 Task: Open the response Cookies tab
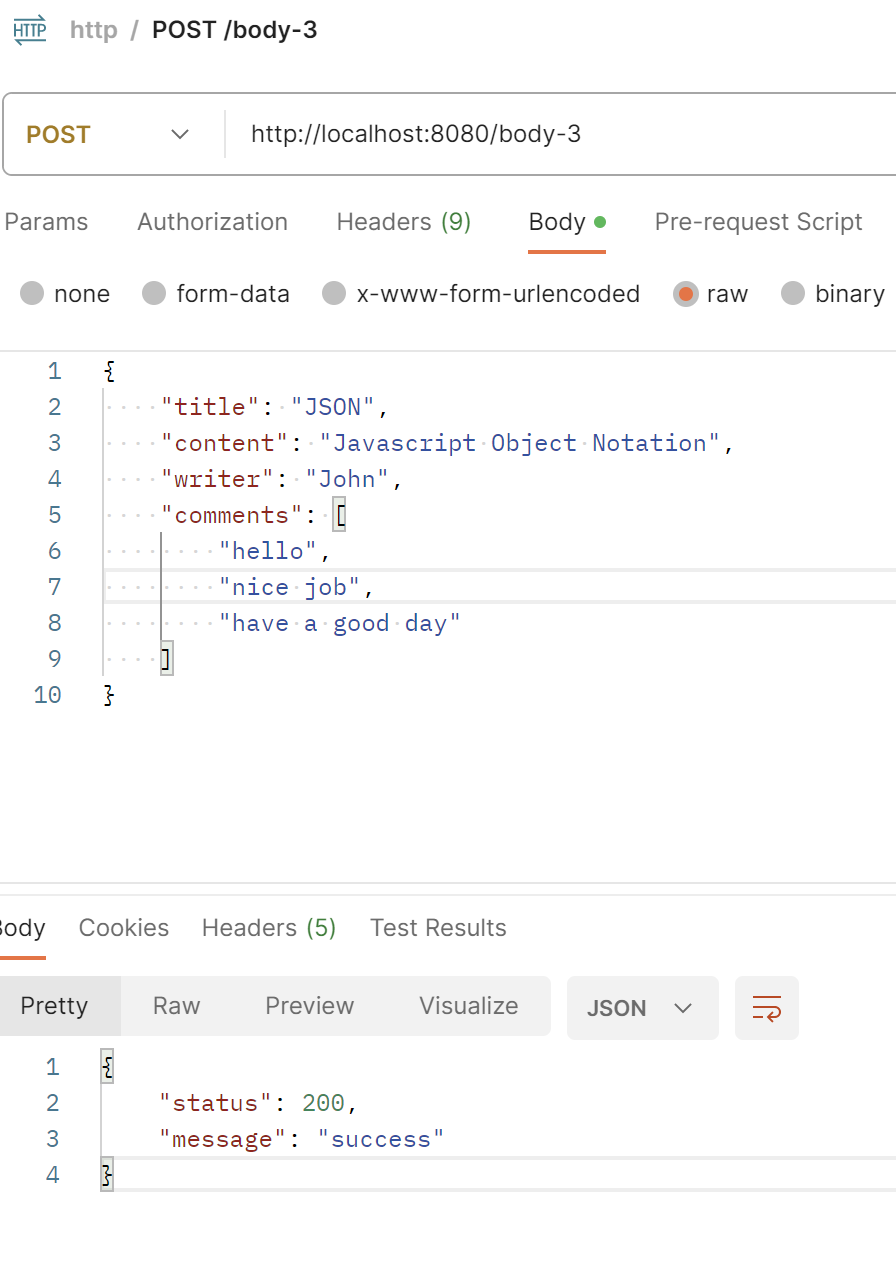coord(124,928)
